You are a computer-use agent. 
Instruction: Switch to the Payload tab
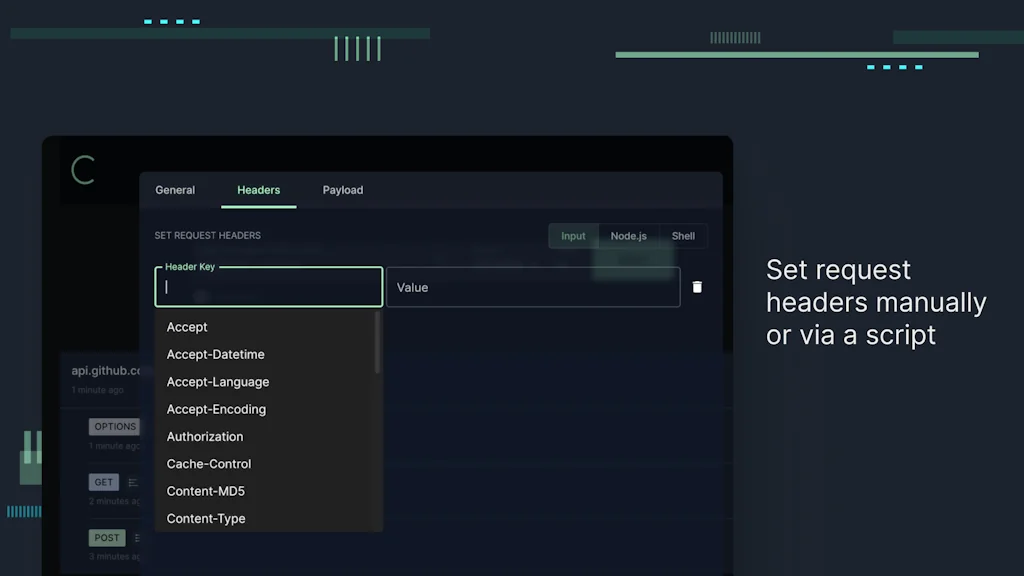(x=342, y=190)
